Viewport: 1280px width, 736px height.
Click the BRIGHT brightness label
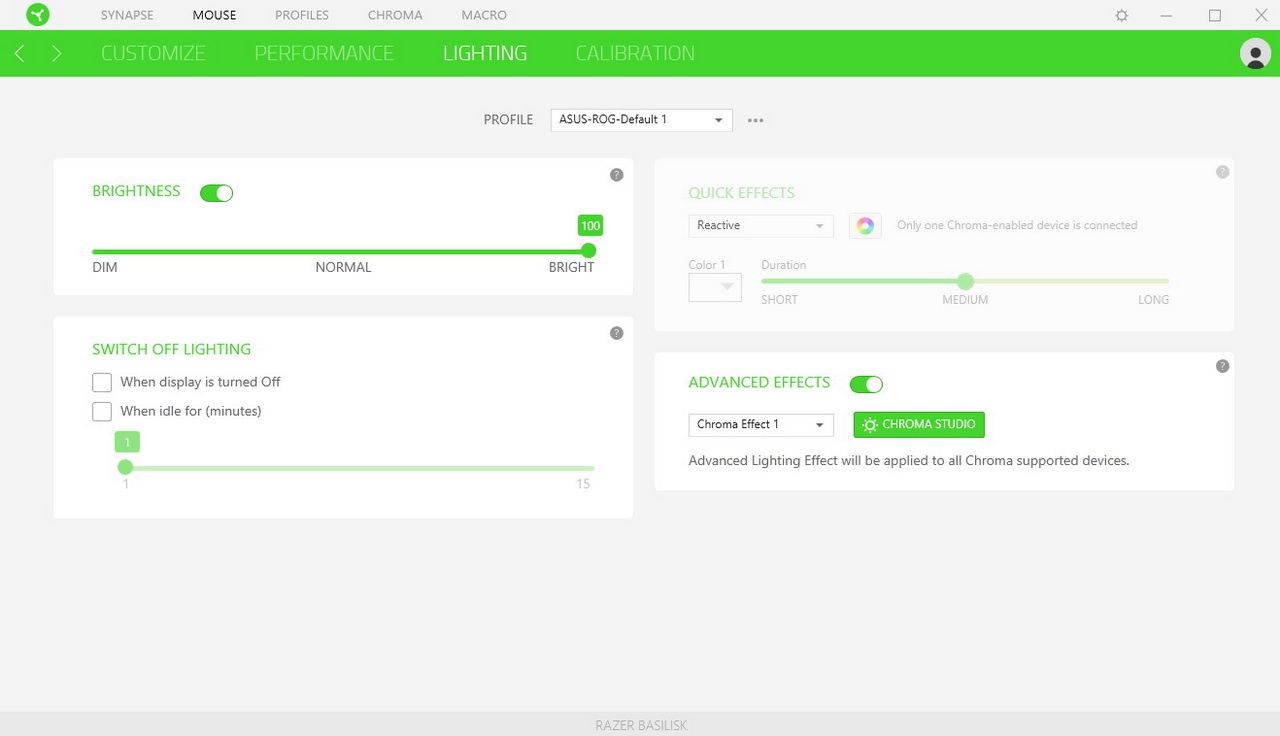pos(571,268)
